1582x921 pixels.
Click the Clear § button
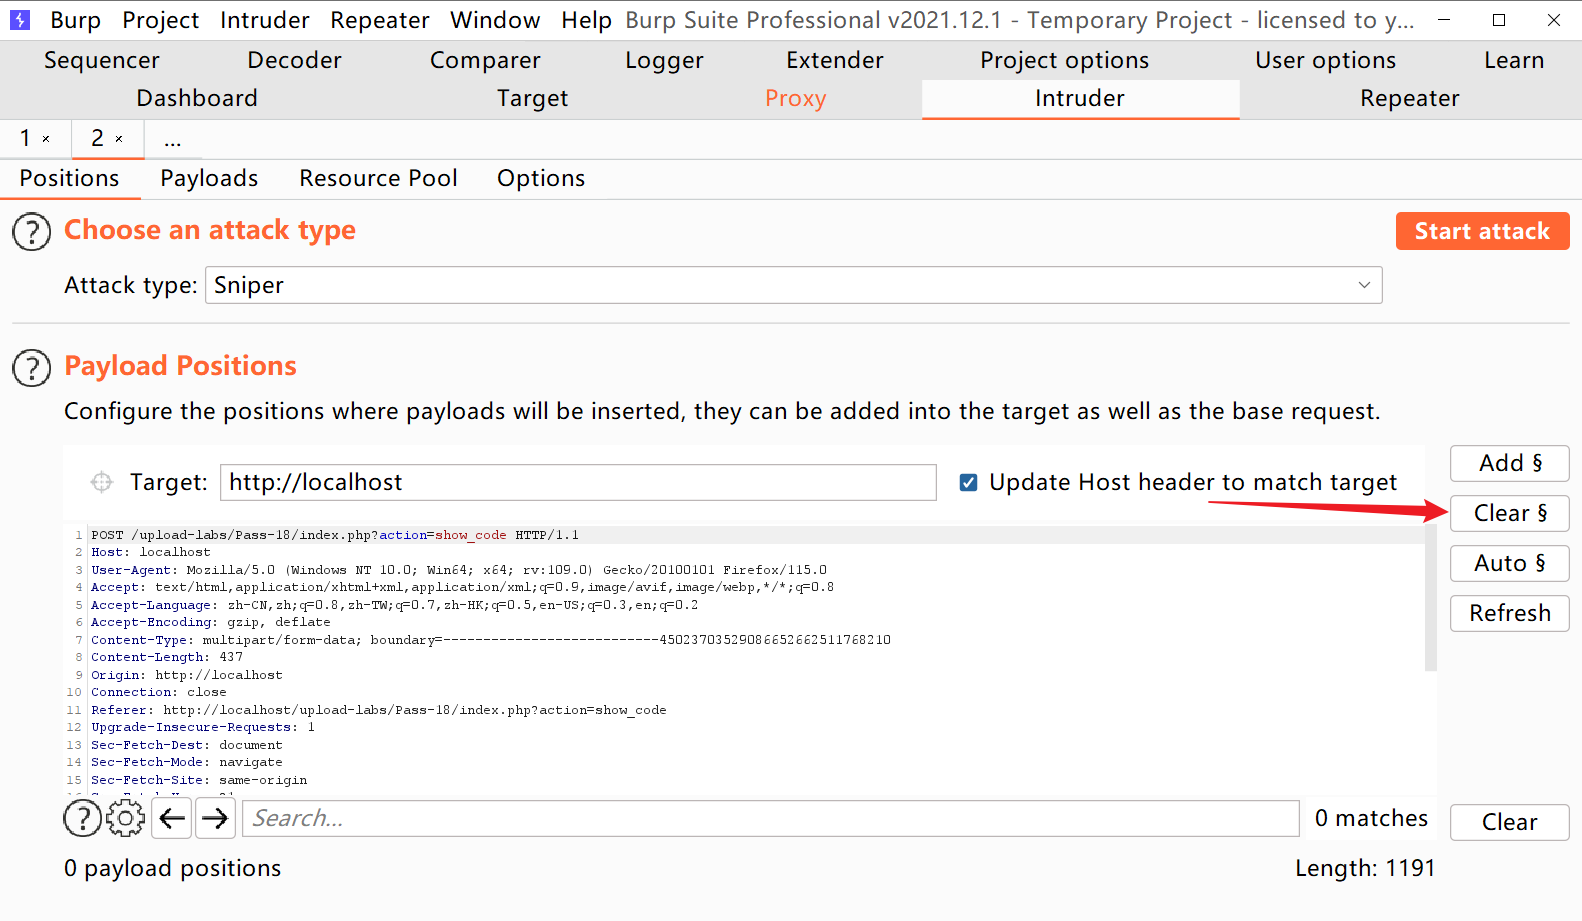(1509, 513)
